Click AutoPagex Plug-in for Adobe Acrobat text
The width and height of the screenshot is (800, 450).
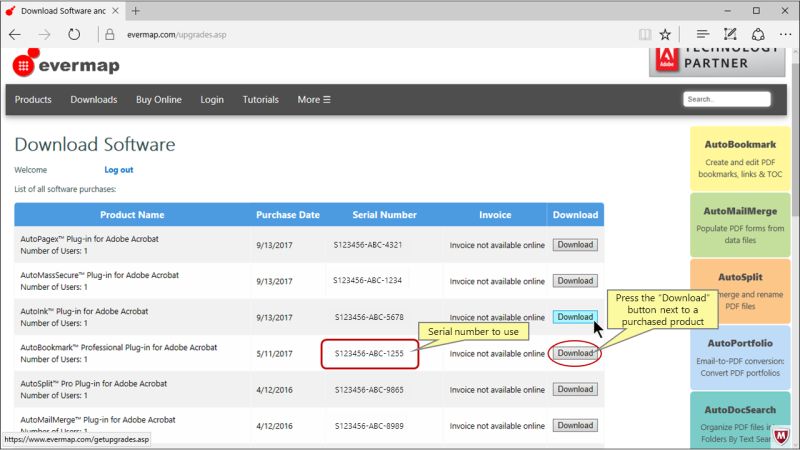pos(89,239)
